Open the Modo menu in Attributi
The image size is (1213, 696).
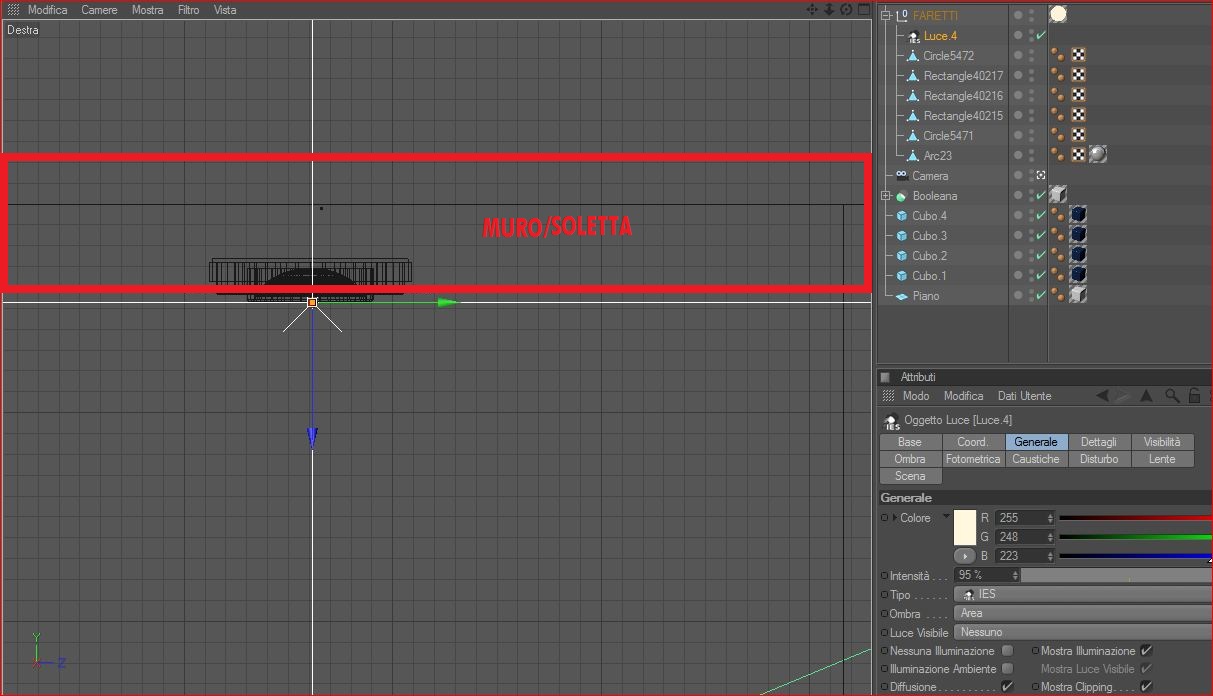click(x=915, y=396)
